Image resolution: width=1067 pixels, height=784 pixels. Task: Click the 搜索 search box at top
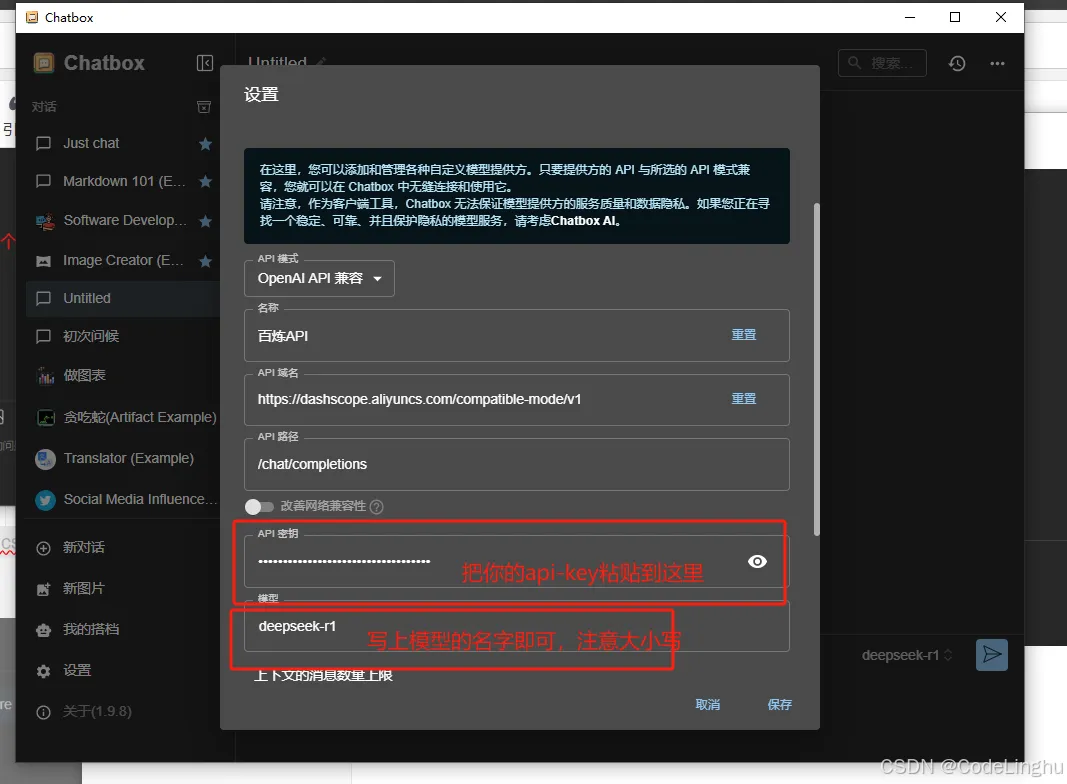point(882,63)
